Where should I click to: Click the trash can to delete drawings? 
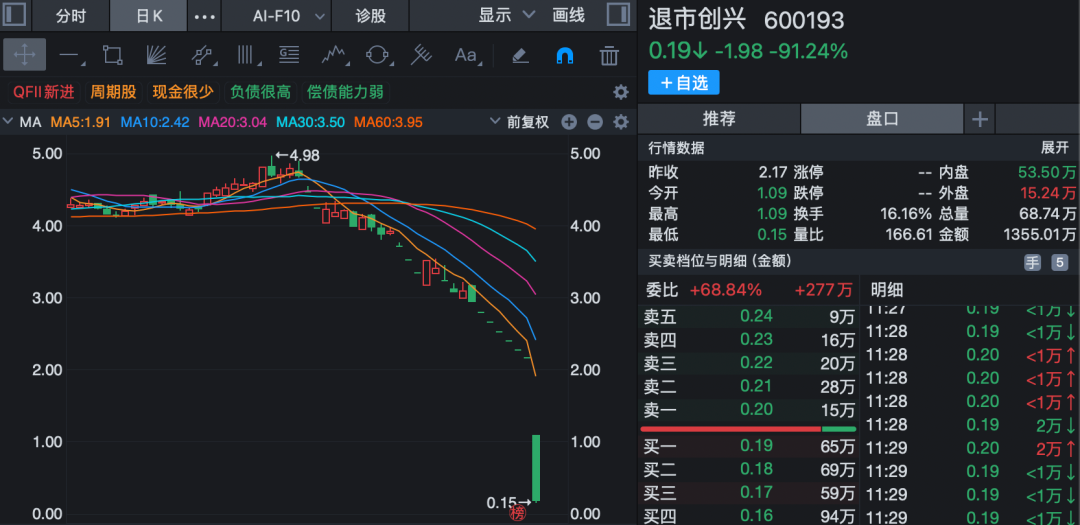(x=609, y=55)
